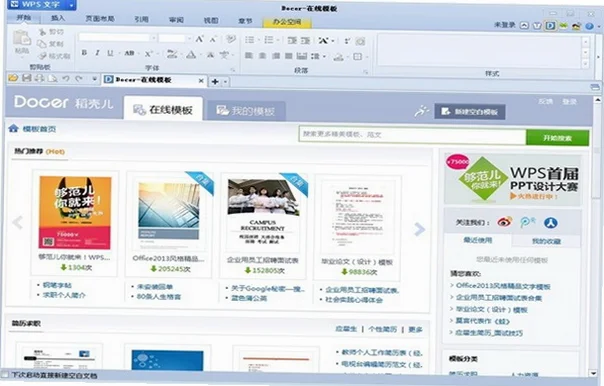Click the paragraph shading fill icon
Screen dimensions: 604x386
(338, 57)
